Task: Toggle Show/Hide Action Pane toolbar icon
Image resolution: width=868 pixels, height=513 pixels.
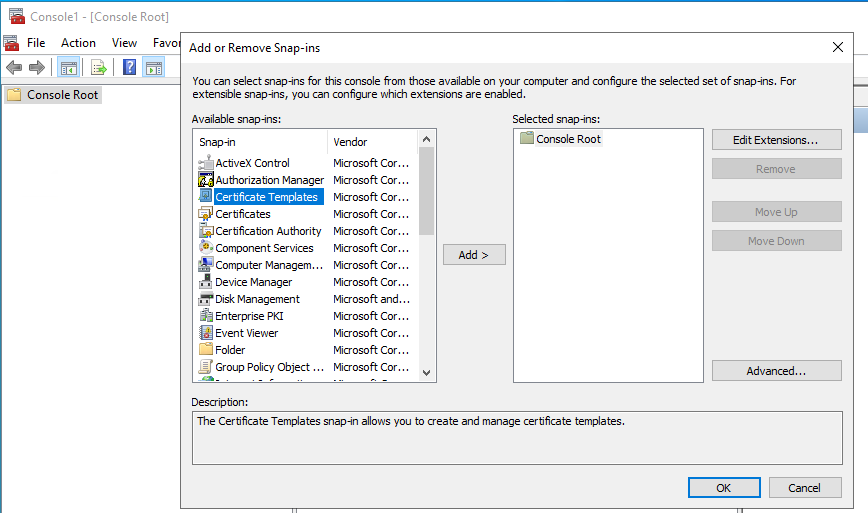Action: [x=154, y=68]
